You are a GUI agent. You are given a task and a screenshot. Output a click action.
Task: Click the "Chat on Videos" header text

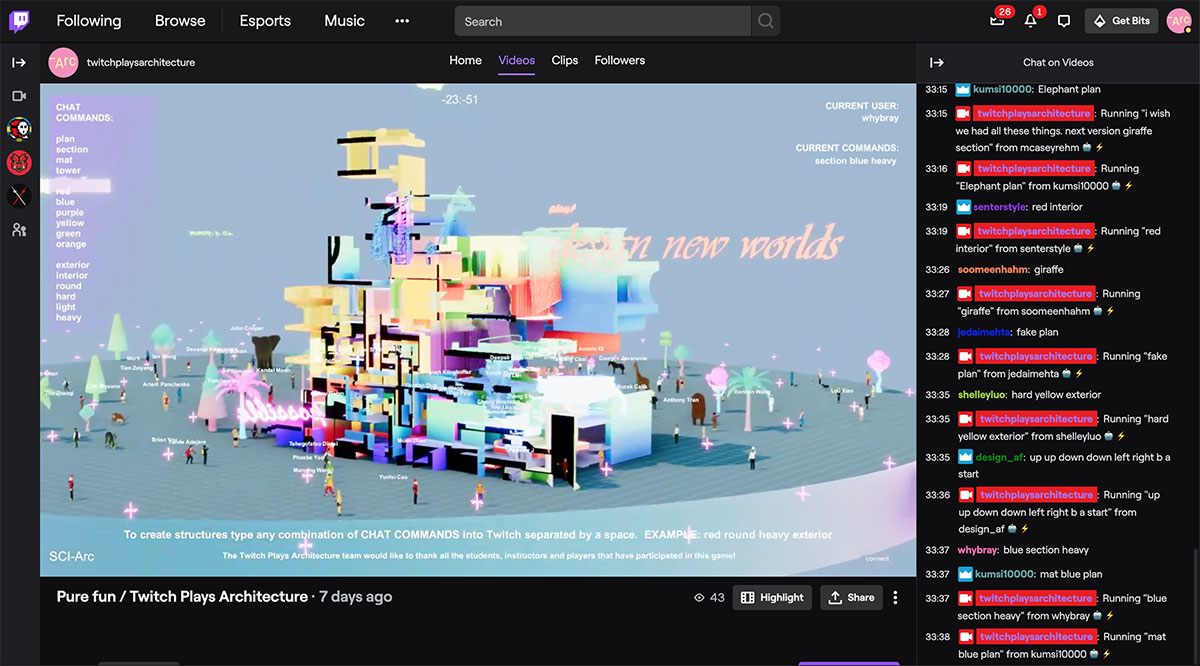pyautogui.click(x=1058, y=62)
